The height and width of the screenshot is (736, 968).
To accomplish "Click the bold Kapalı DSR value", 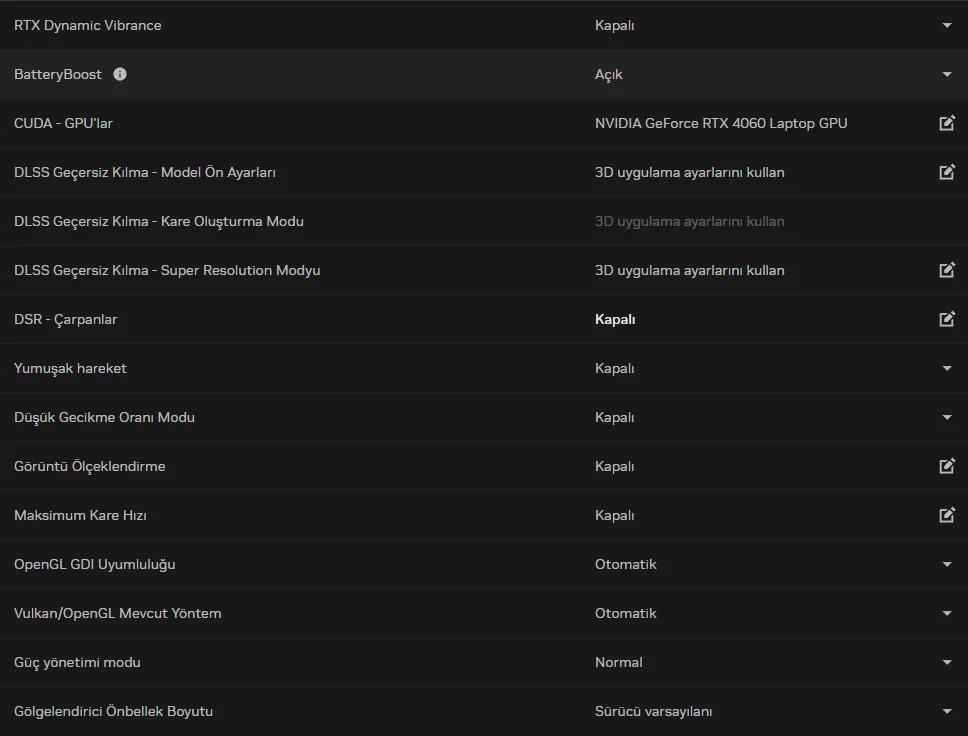I will tap(615, 319).
